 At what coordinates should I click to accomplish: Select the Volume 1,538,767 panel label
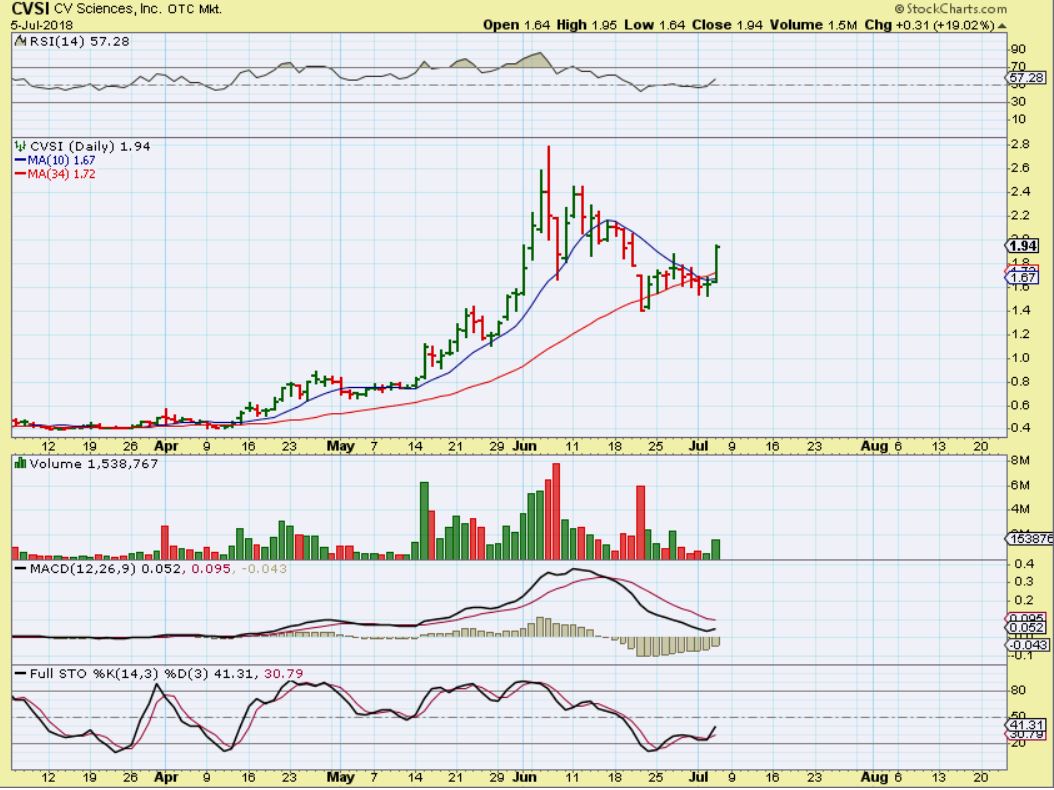click(x=94, y=464)
